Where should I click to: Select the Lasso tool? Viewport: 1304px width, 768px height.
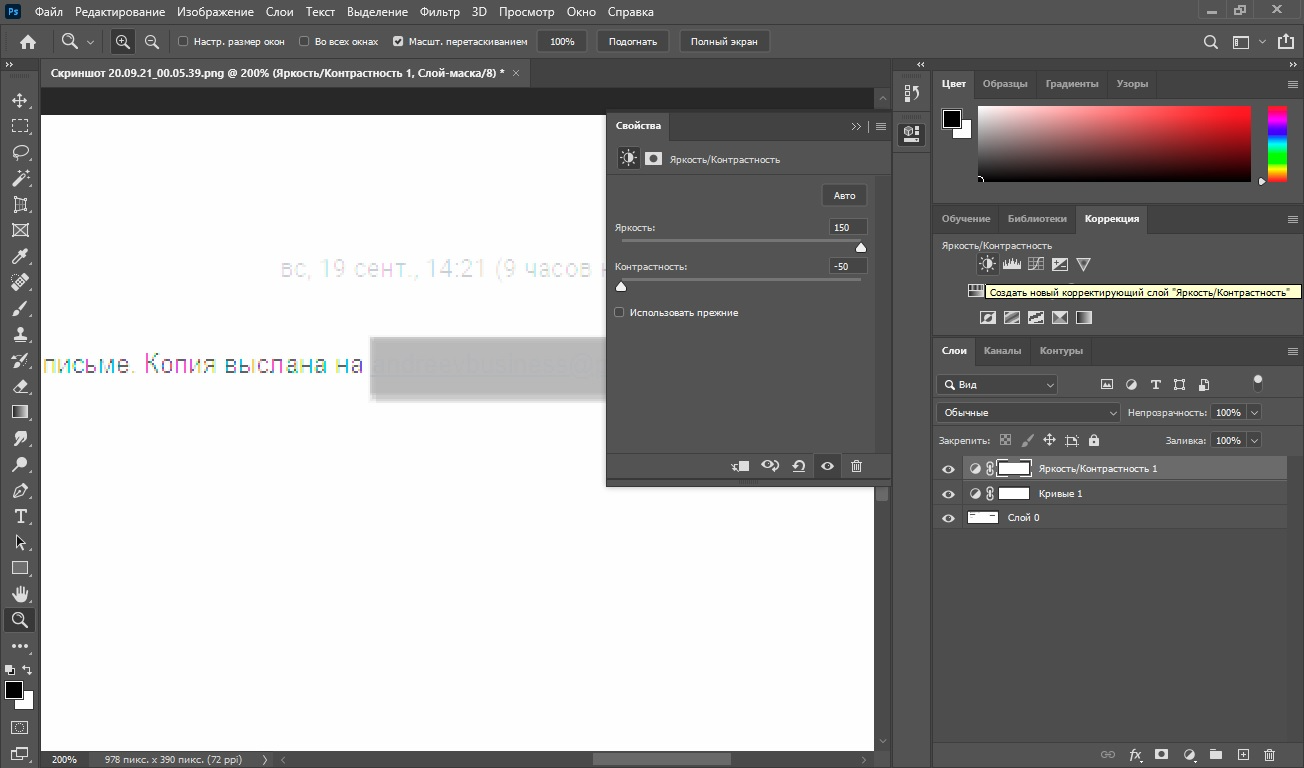(20, 152)
